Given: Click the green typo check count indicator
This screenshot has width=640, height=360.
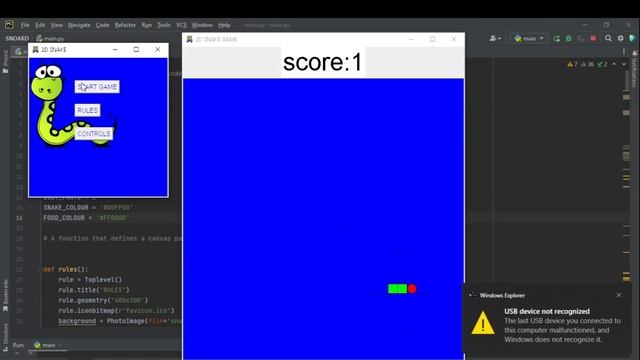Looking at the screenshot, I should [x=602, y=64].
